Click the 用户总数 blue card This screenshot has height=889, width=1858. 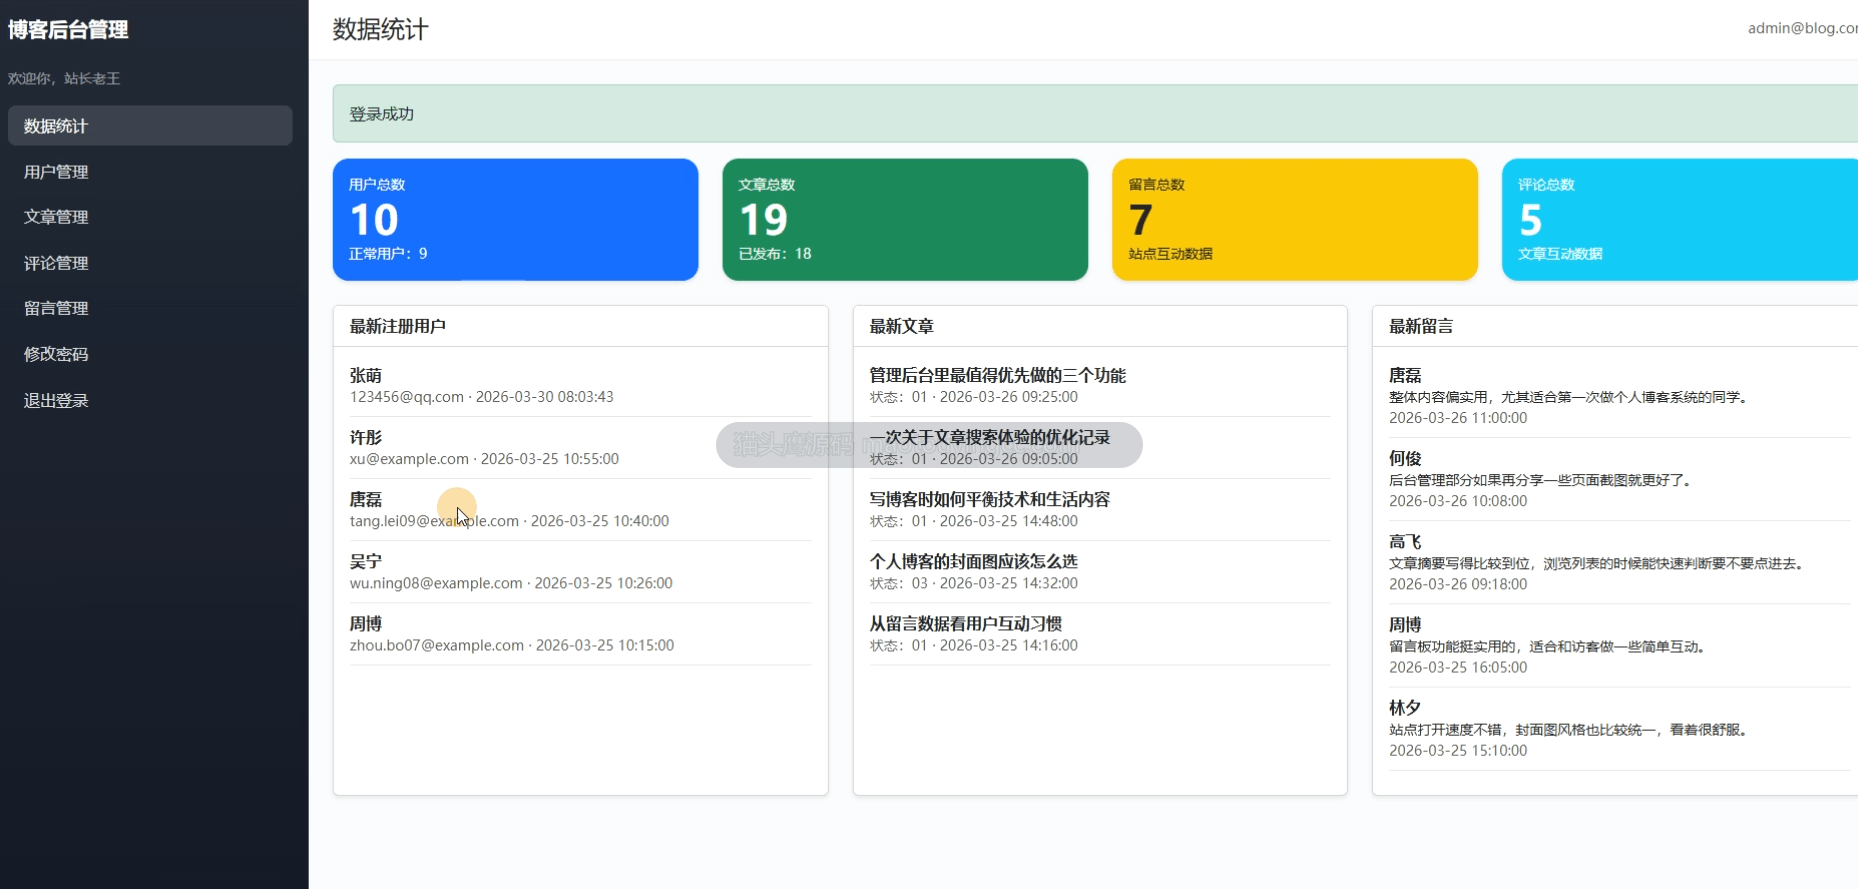point(515,220)
